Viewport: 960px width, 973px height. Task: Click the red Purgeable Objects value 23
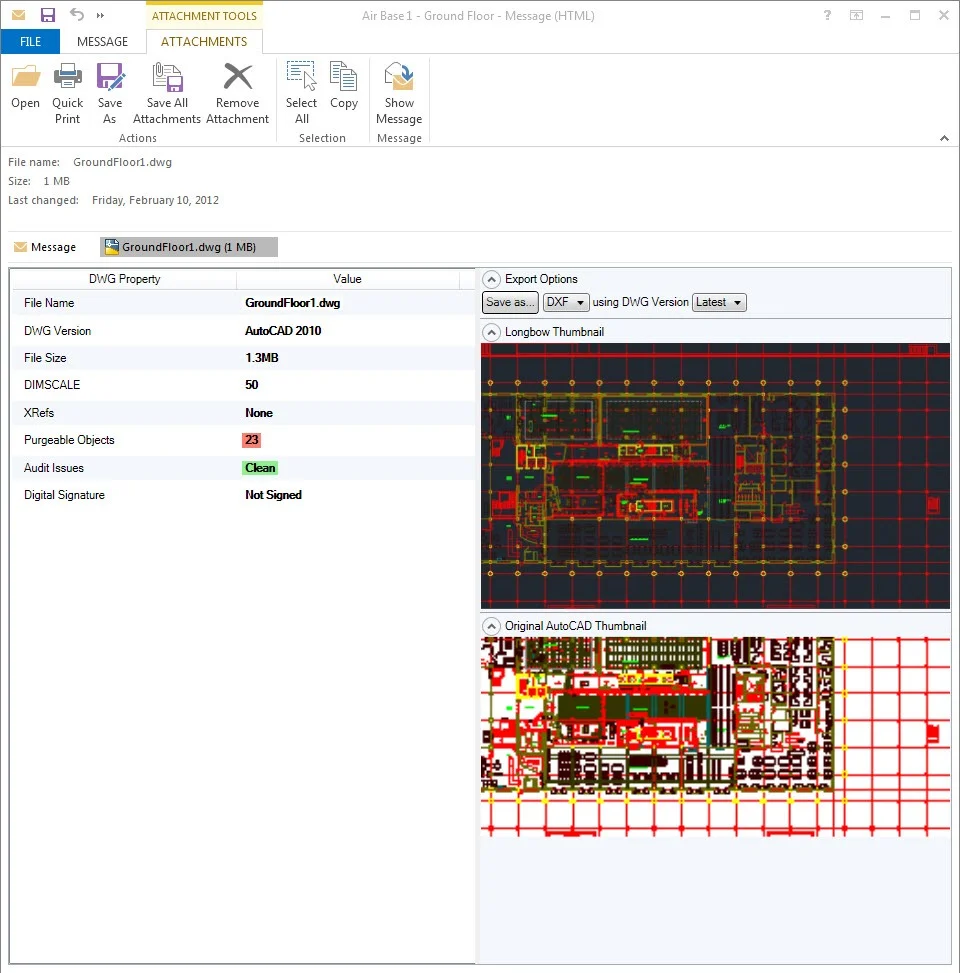pos(251,440)
